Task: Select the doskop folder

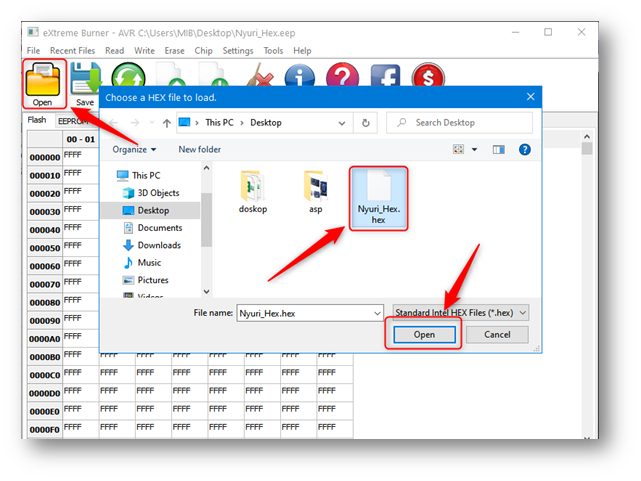Action: (253, 192)
